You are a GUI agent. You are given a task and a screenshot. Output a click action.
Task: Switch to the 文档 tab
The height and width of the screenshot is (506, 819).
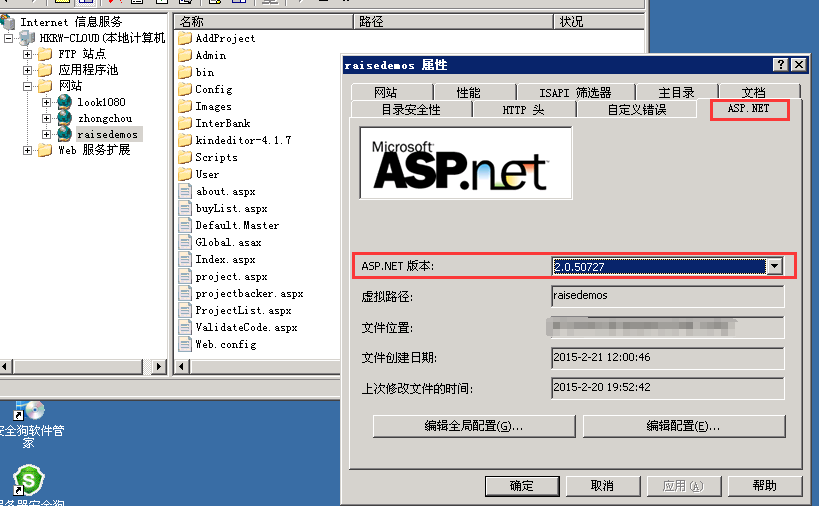pos(754,92)
